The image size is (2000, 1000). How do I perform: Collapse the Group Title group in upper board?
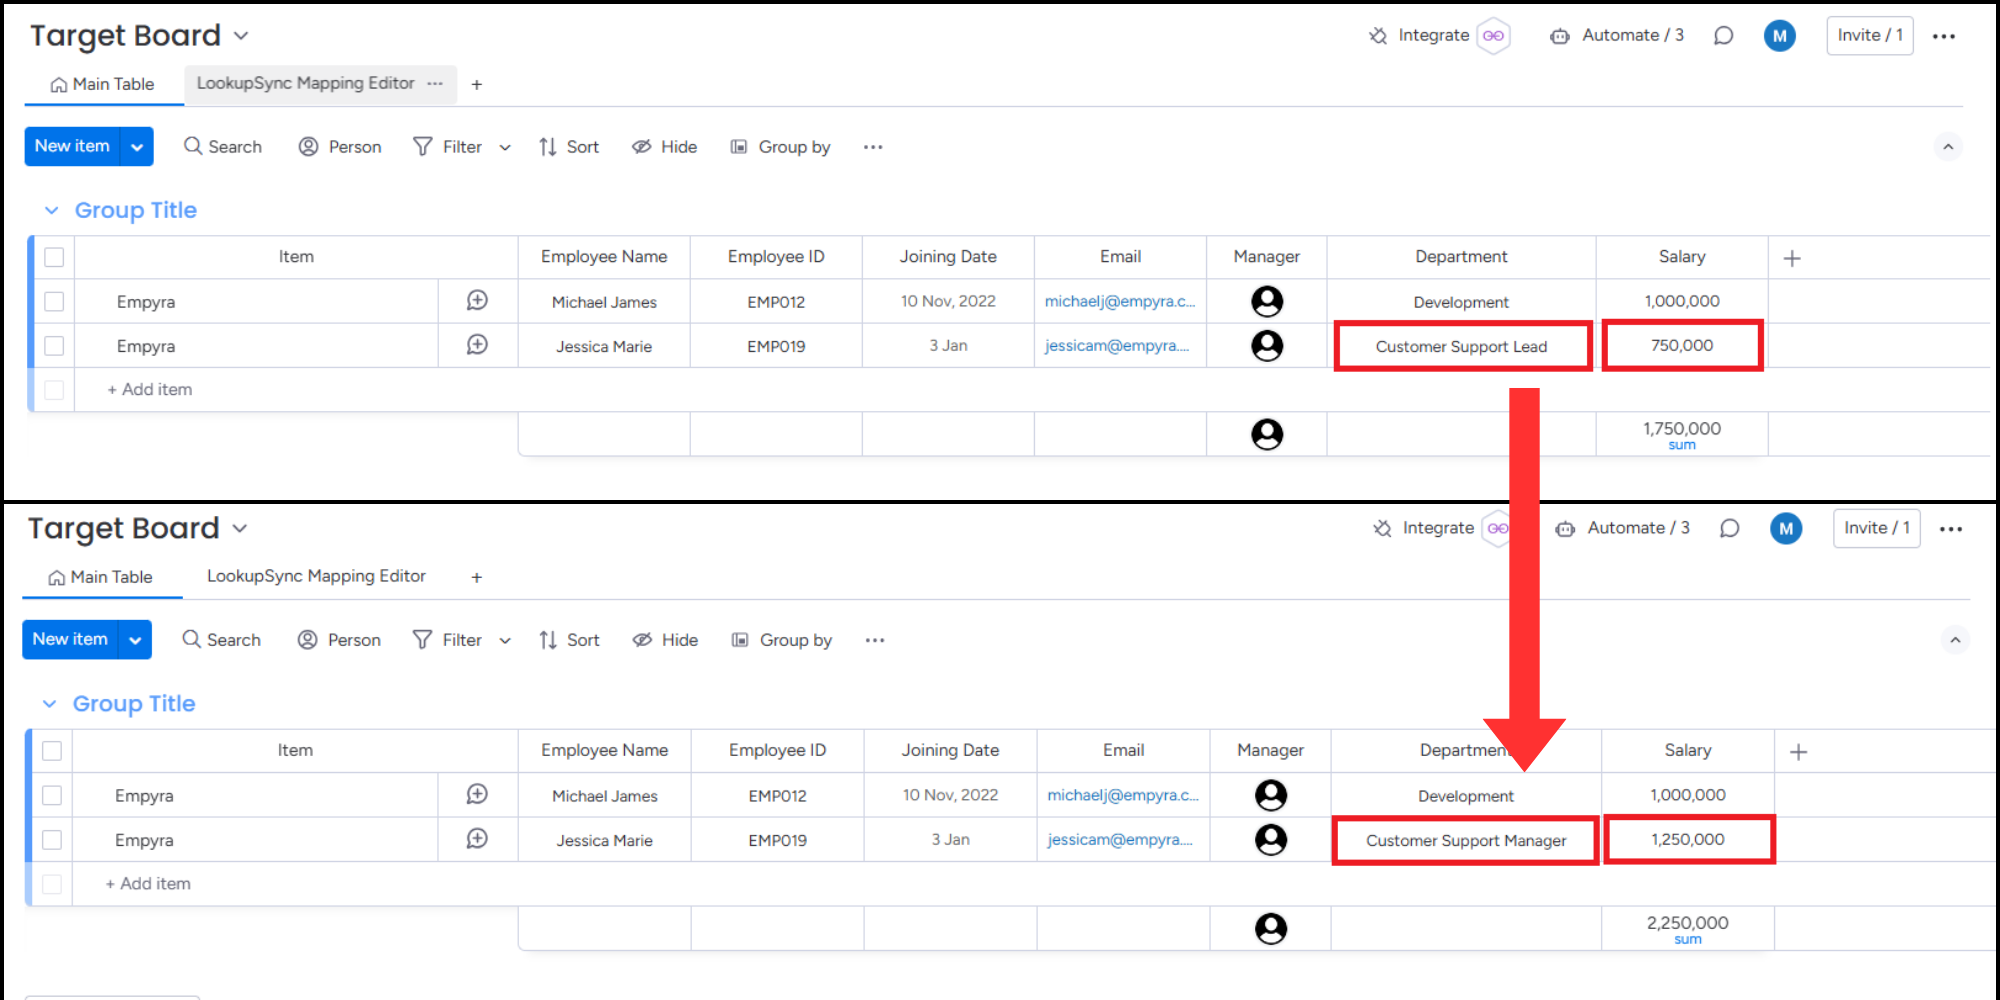[51, 211]
